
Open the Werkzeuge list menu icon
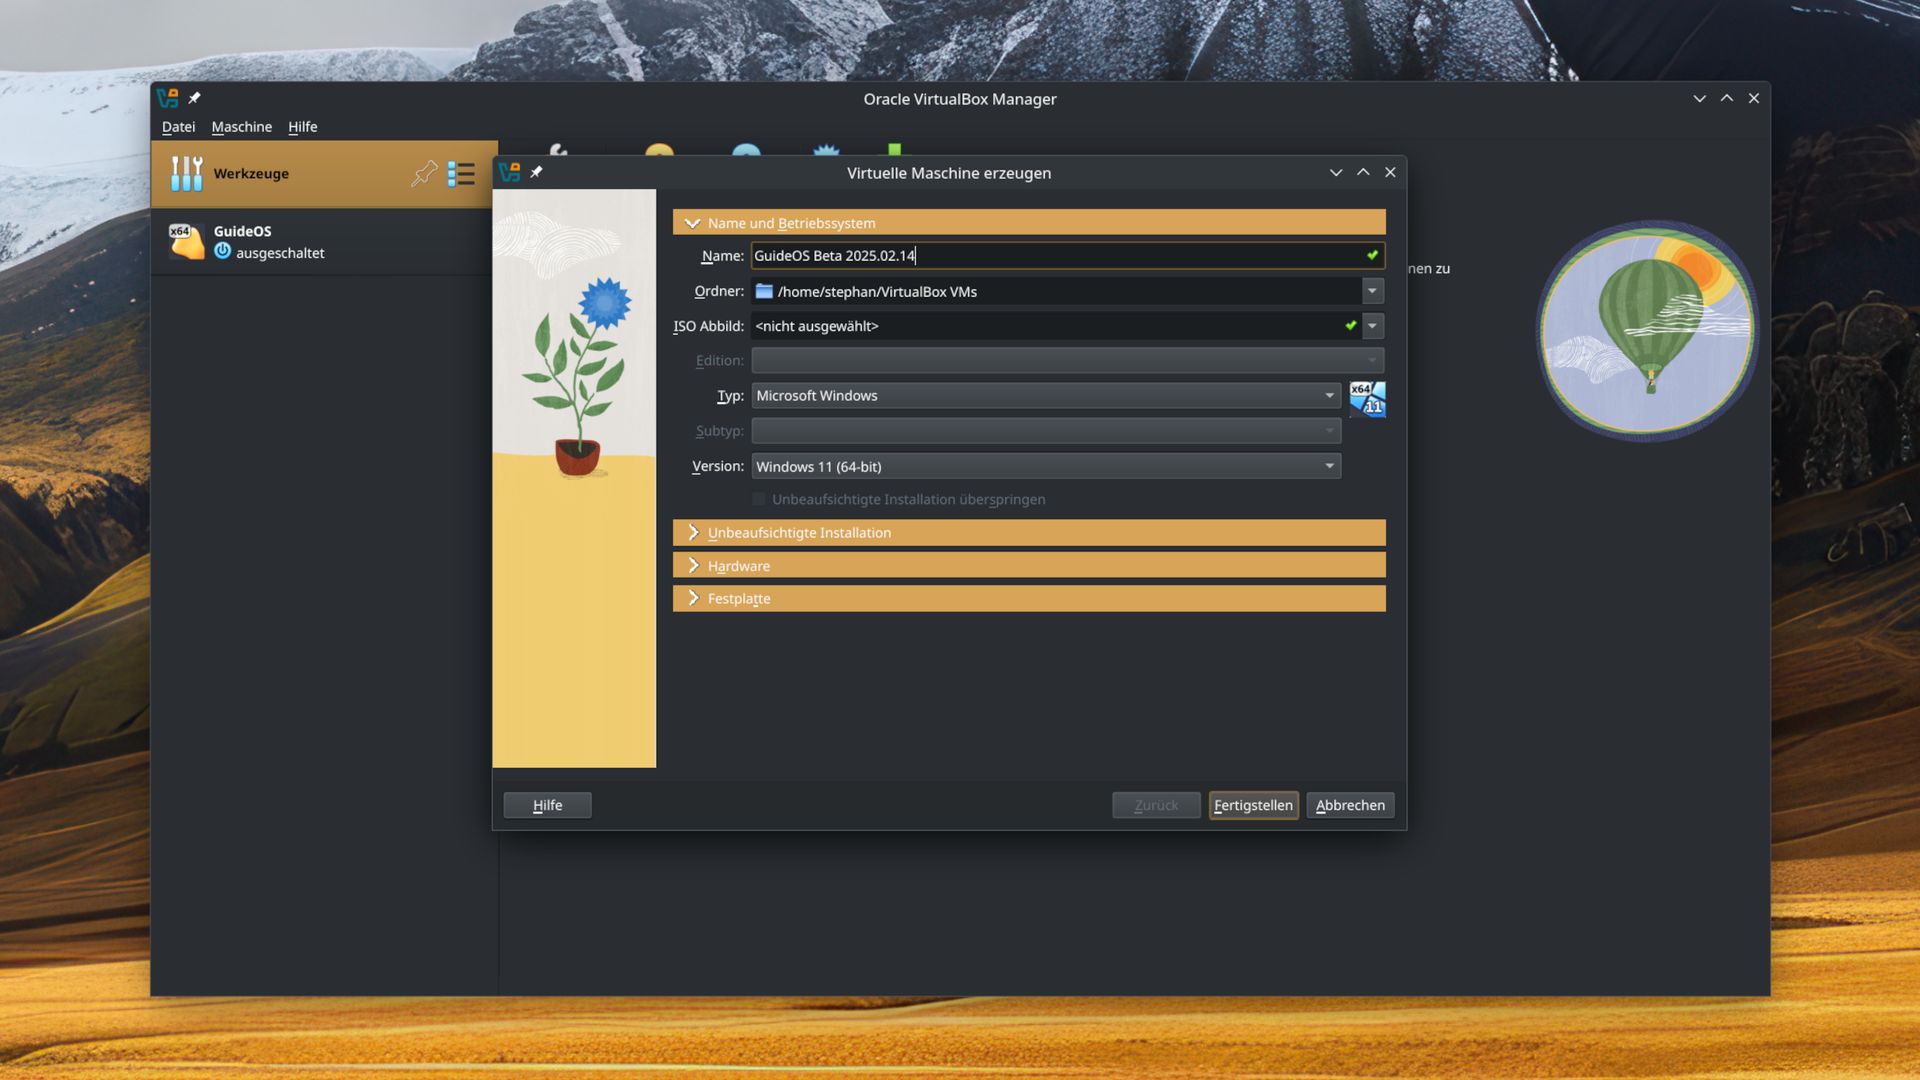[x=461, y=173]
